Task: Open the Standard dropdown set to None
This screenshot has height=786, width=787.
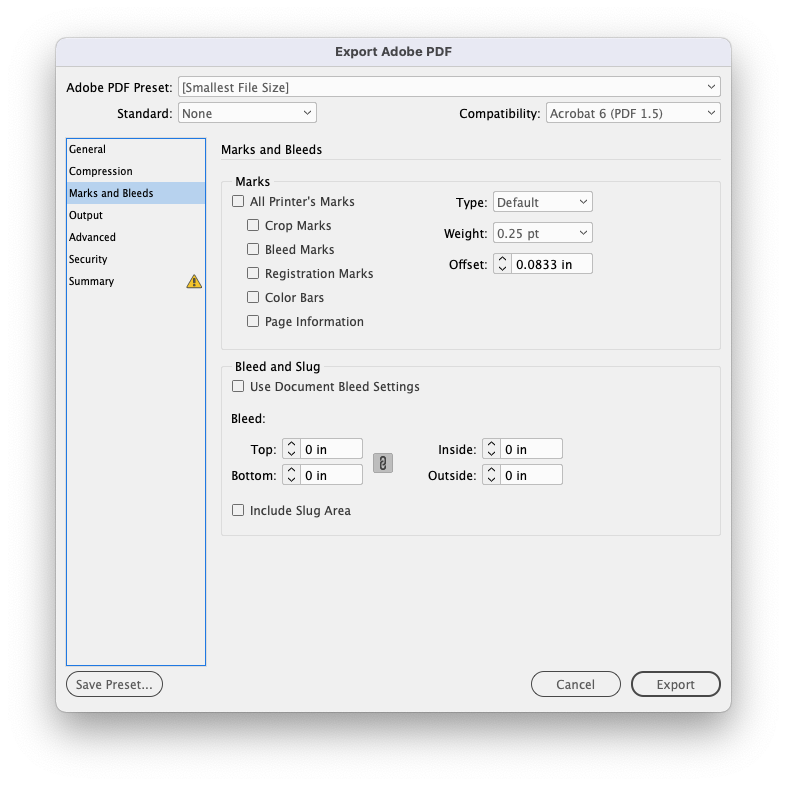Action: click(x=247, y=113)
